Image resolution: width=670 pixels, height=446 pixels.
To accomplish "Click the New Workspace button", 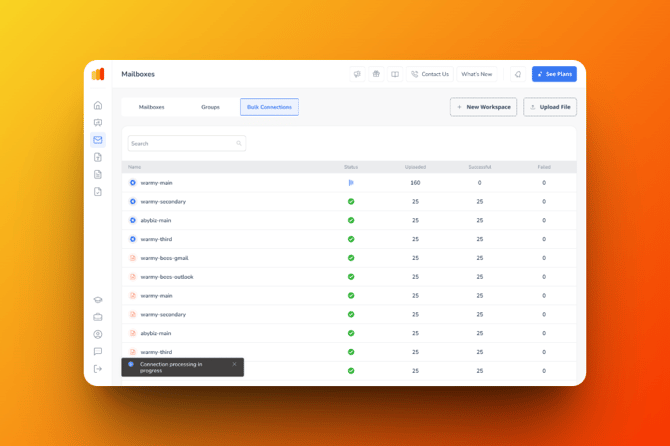I will tap(484, 107).
